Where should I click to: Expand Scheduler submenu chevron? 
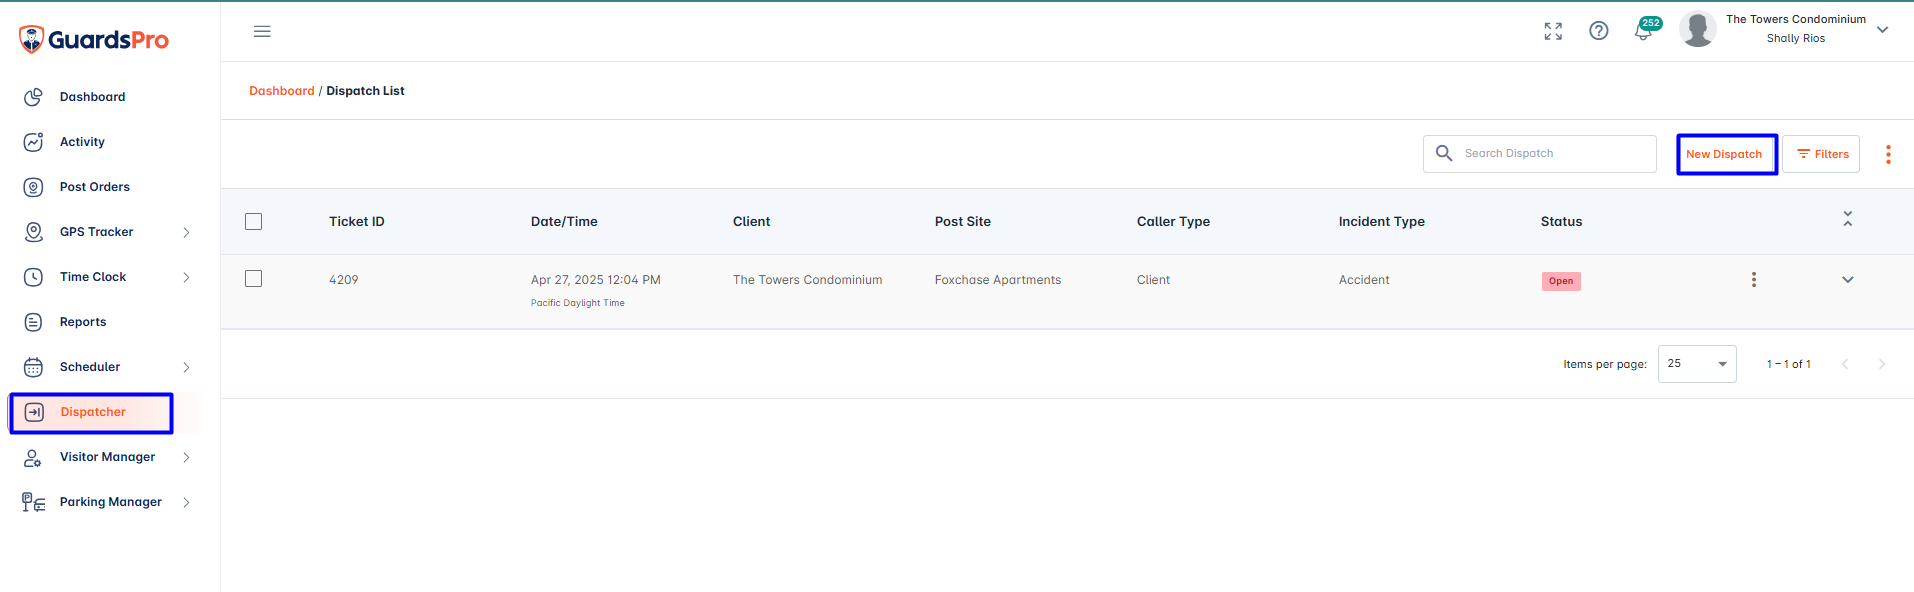tap(186, 367)
